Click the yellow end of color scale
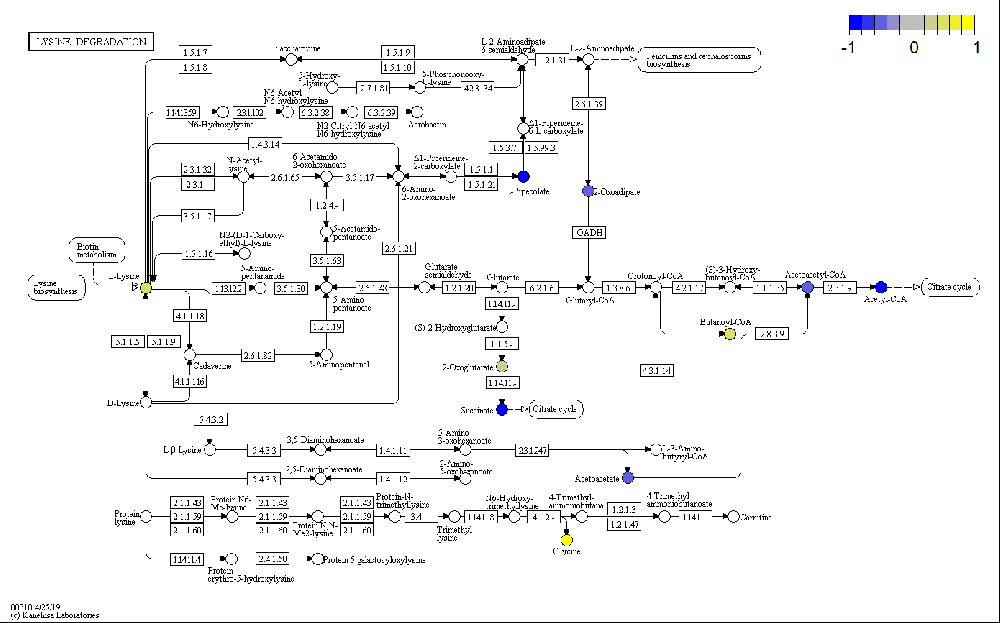Screen dimensions: 1000x623 (969, 24)
